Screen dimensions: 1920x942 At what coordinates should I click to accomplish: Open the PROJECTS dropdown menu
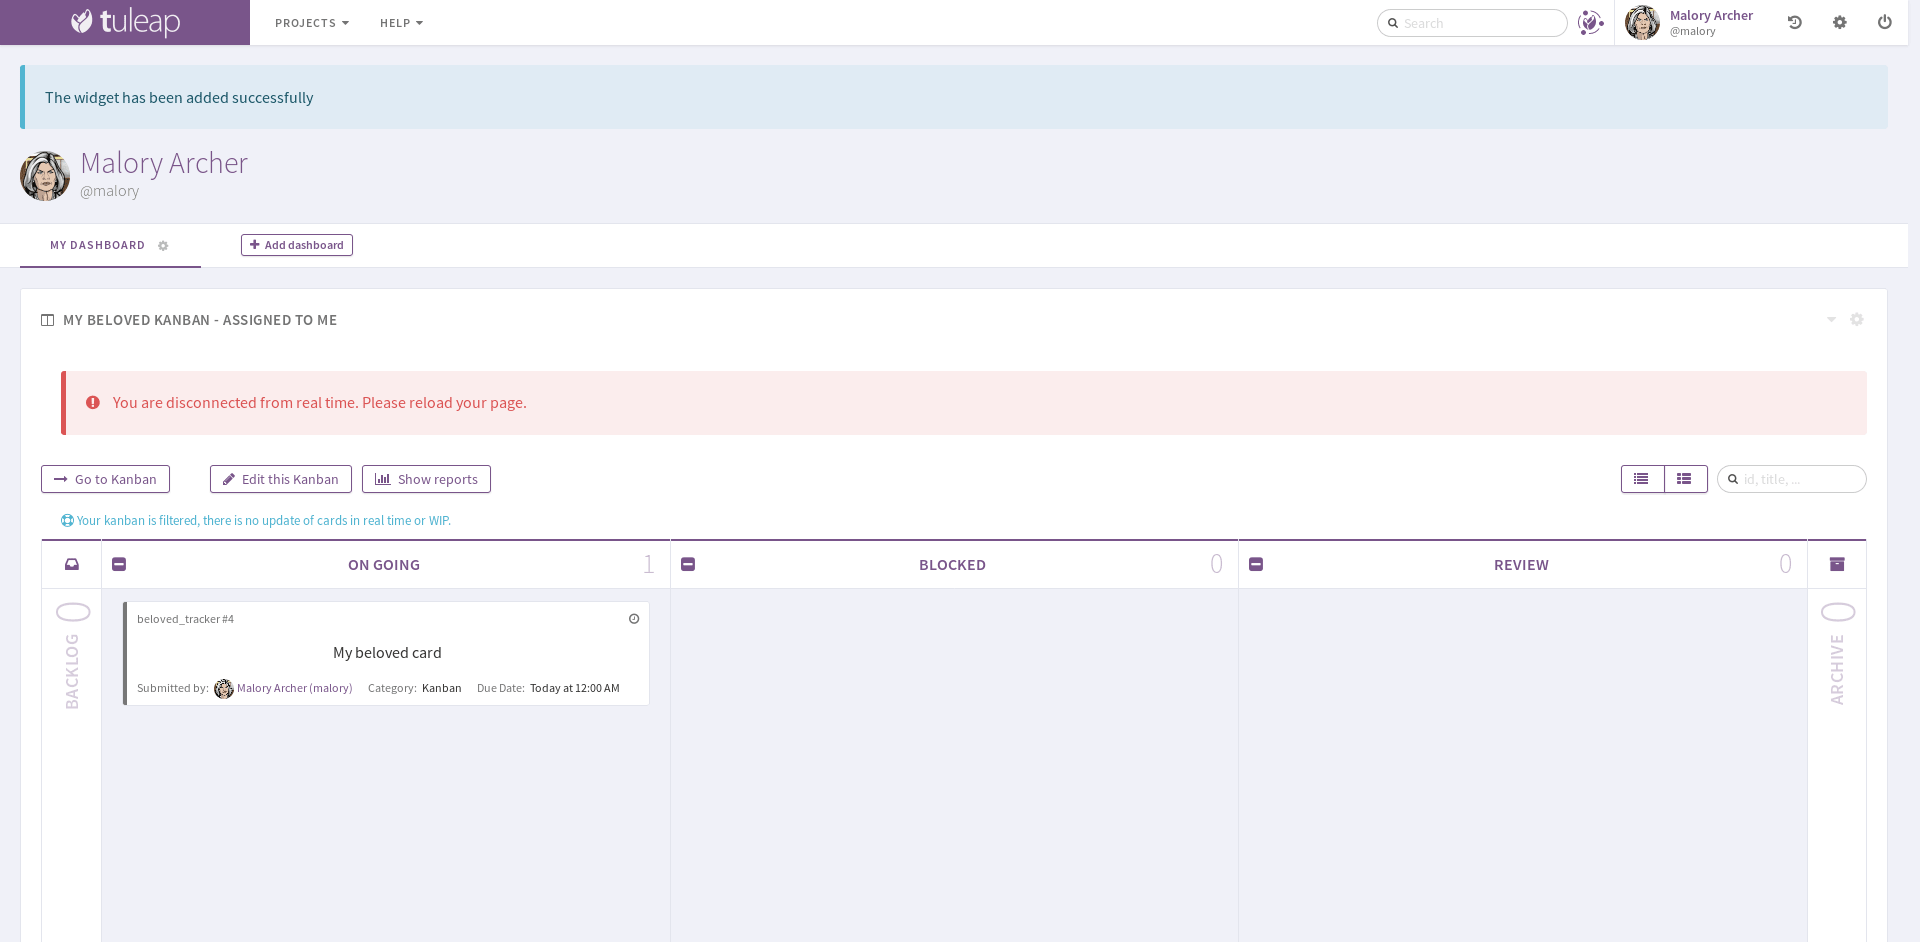point(311,22)
